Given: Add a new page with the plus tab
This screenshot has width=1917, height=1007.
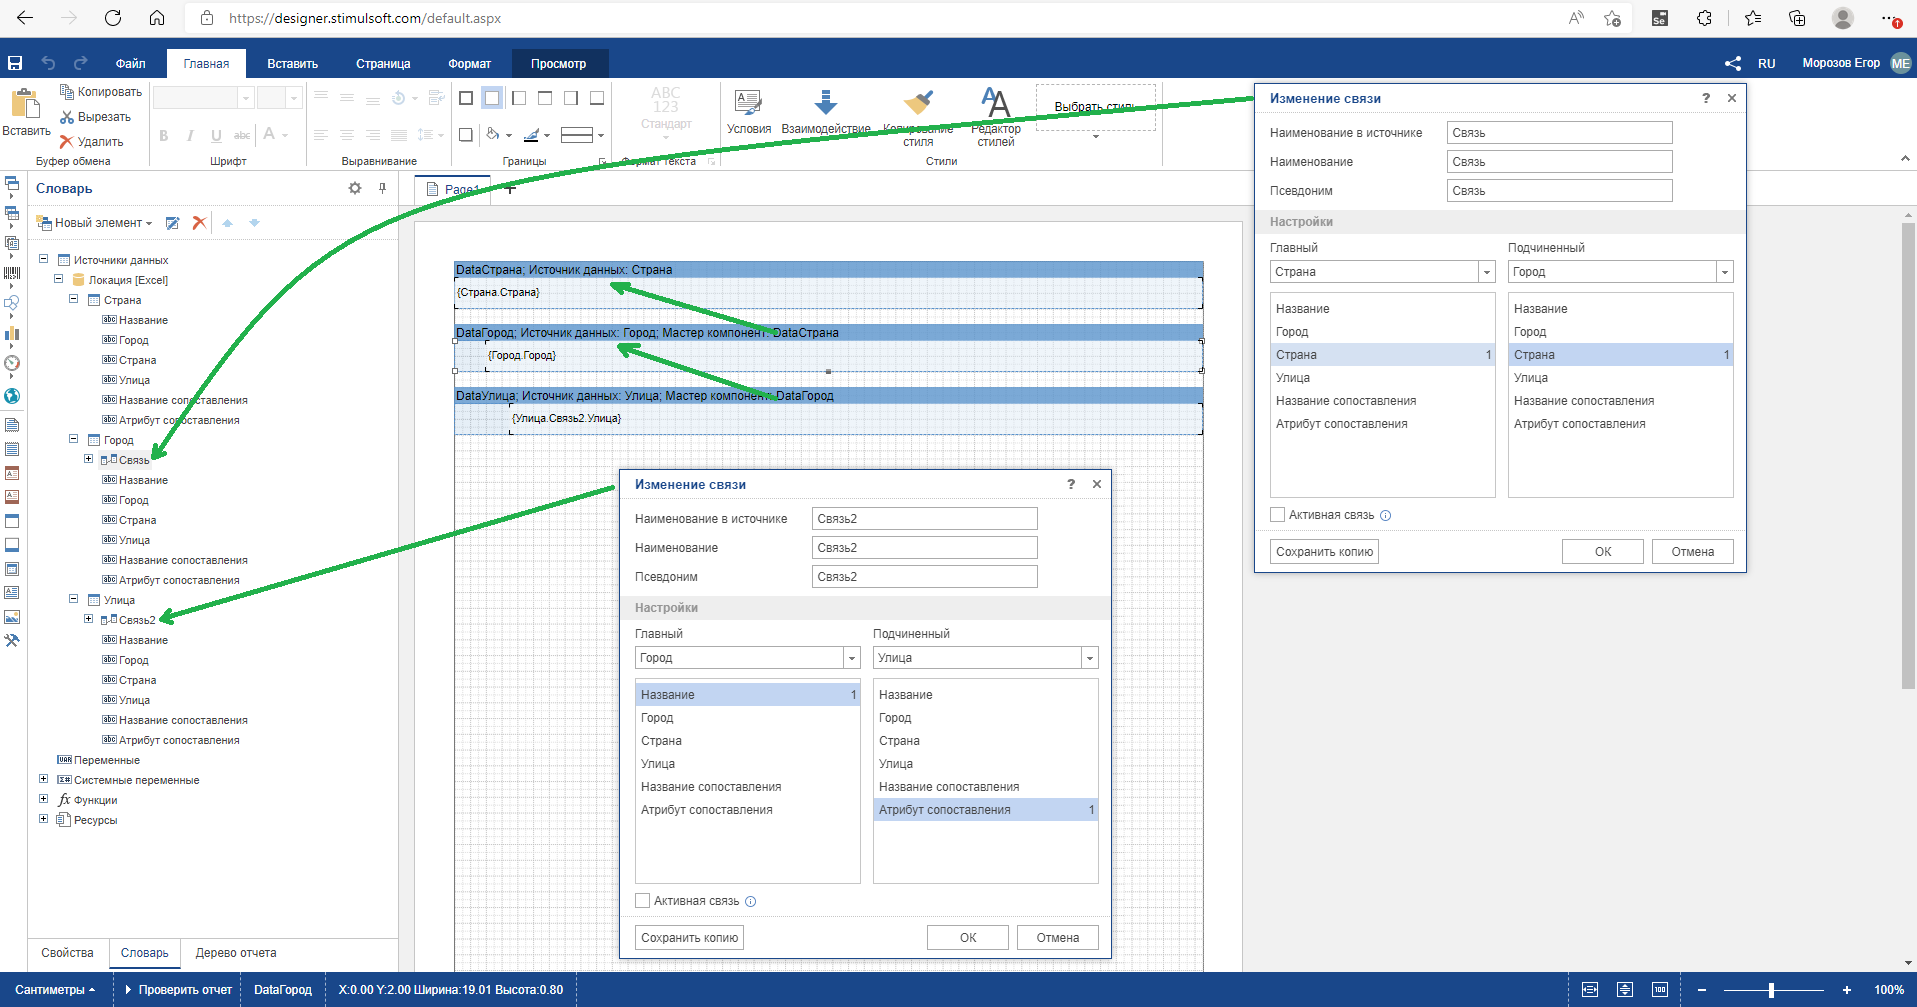Looking at the screenshot, I should [x=510, y=189].
